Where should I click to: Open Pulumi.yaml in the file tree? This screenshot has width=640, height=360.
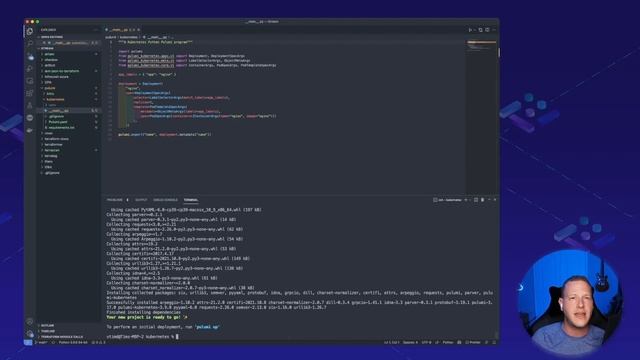(58, 122)
